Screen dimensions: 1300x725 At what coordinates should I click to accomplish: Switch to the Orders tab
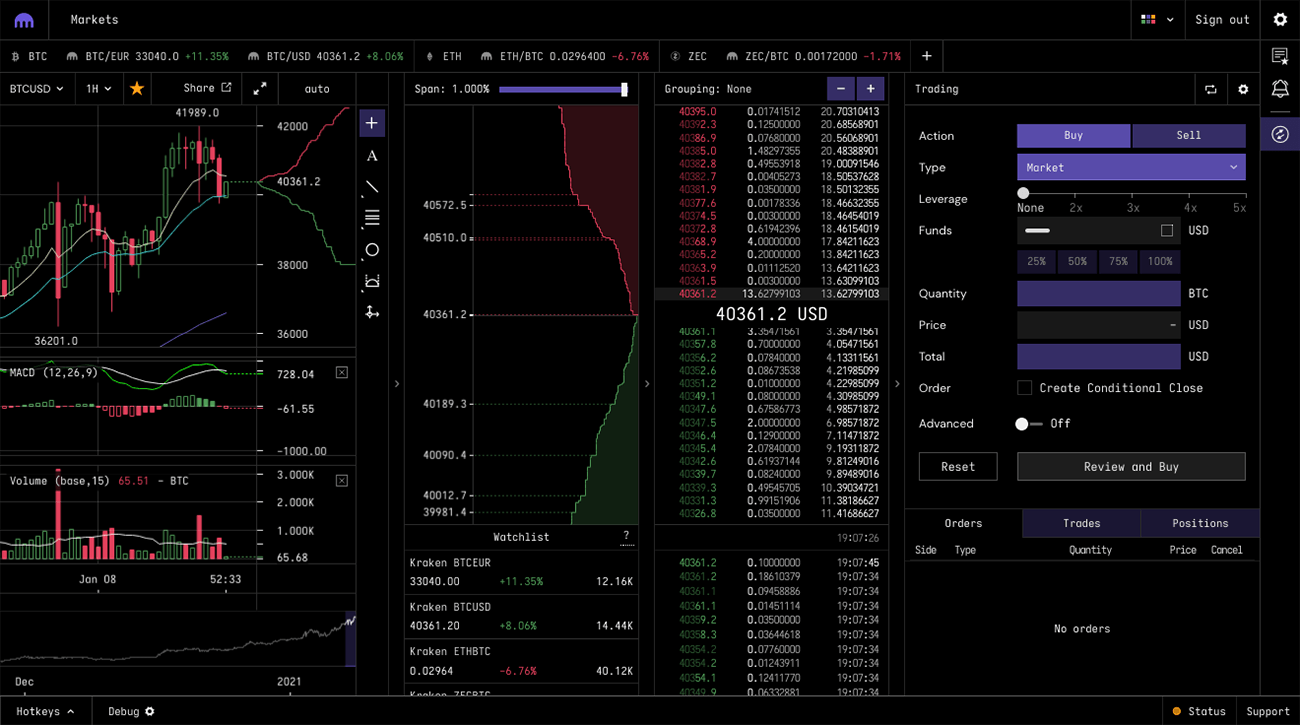964,523
